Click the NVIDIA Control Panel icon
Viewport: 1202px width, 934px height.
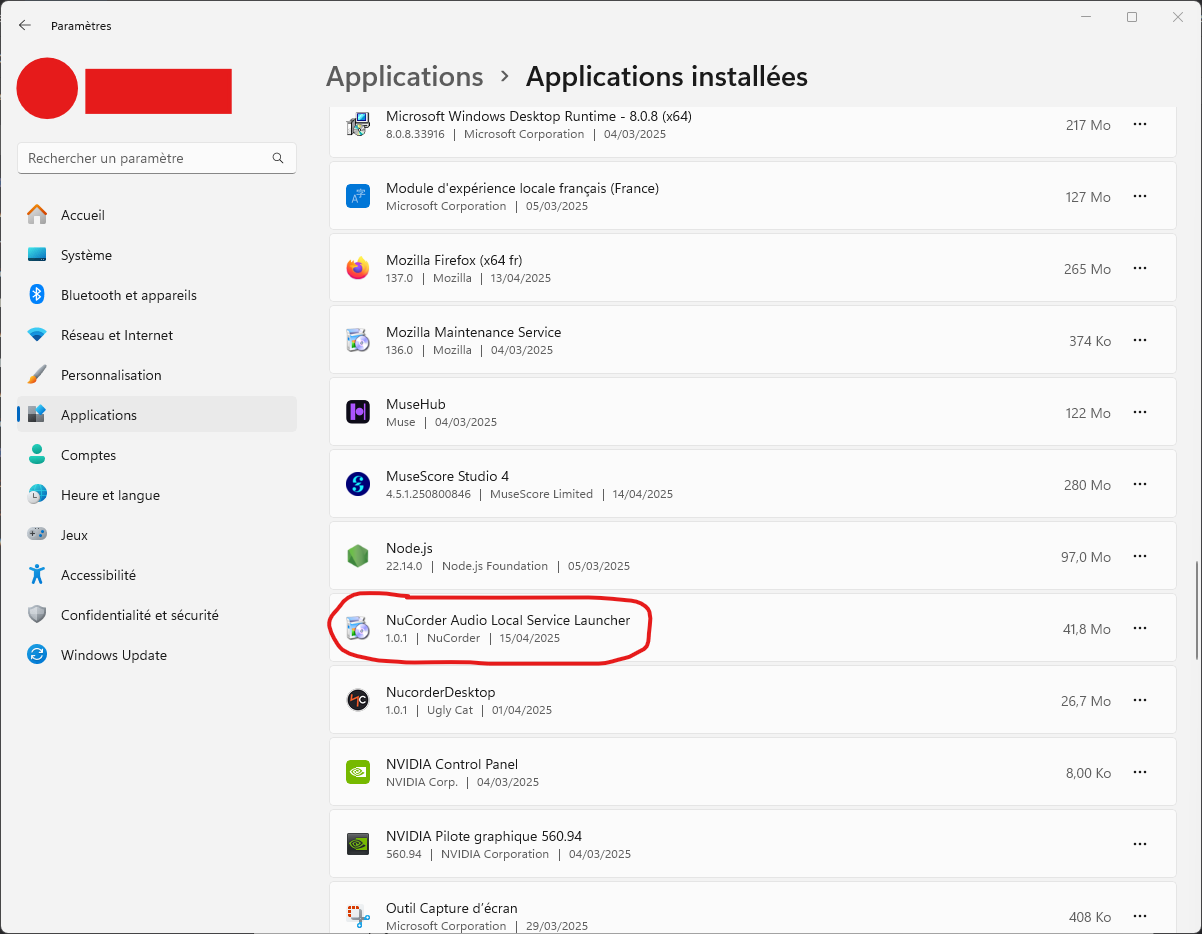pyautogui.click(x=358, y=772)
